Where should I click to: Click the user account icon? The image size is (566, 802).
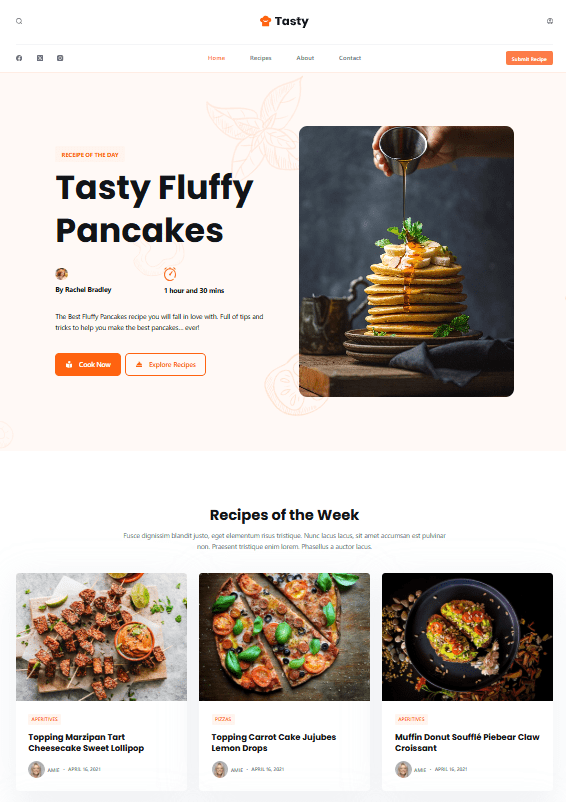550,21
